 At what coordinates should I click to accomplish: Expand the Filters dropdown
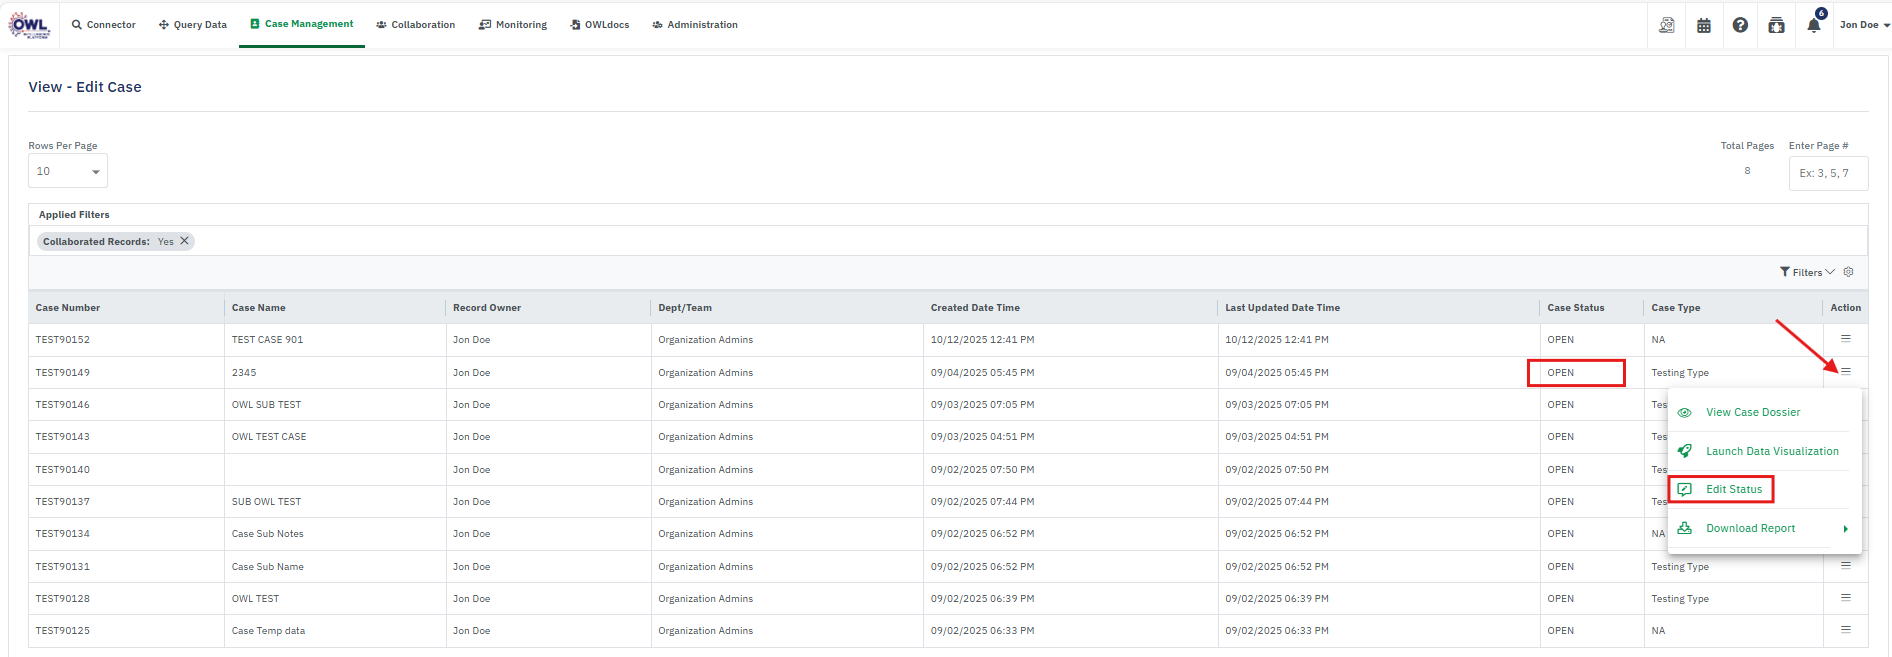click(1807, 272)
